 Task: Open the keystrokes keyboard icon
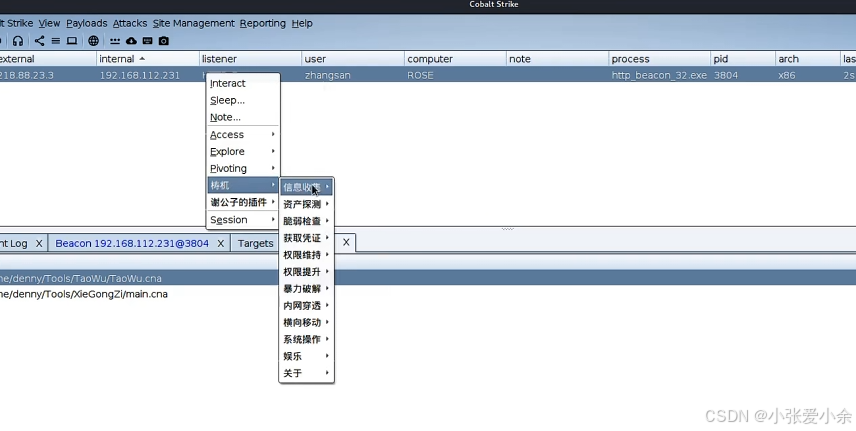147,41
